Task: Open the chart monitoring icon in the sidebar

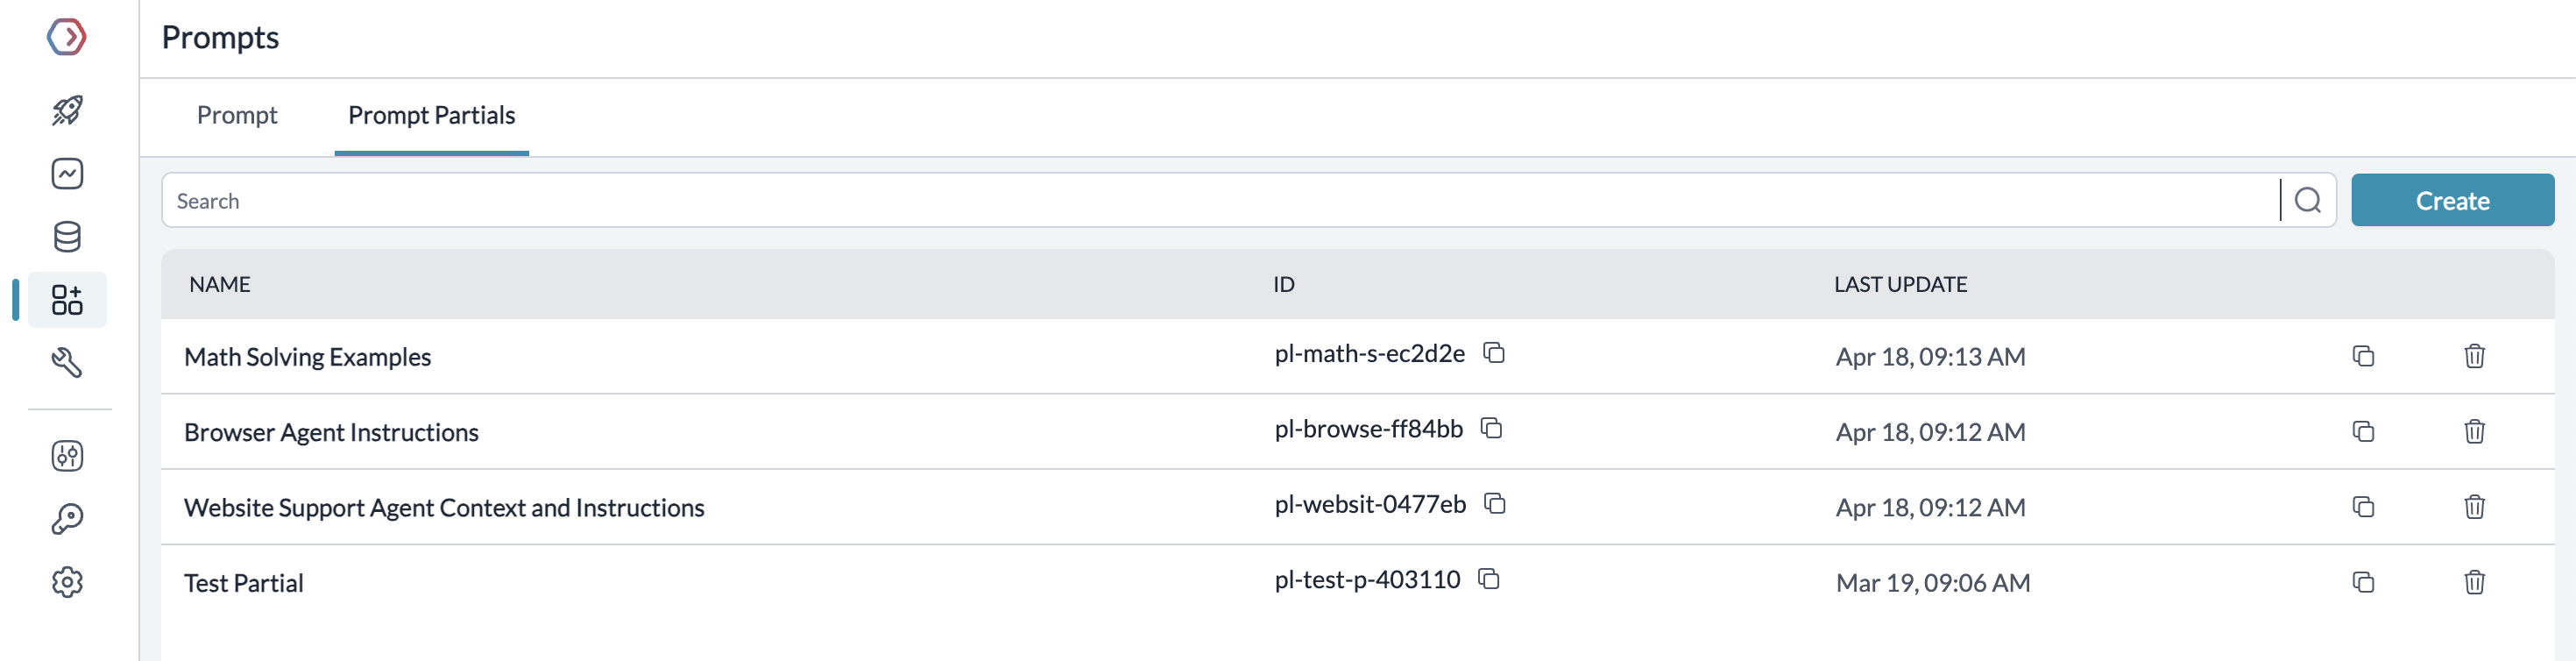Action: 67,174
